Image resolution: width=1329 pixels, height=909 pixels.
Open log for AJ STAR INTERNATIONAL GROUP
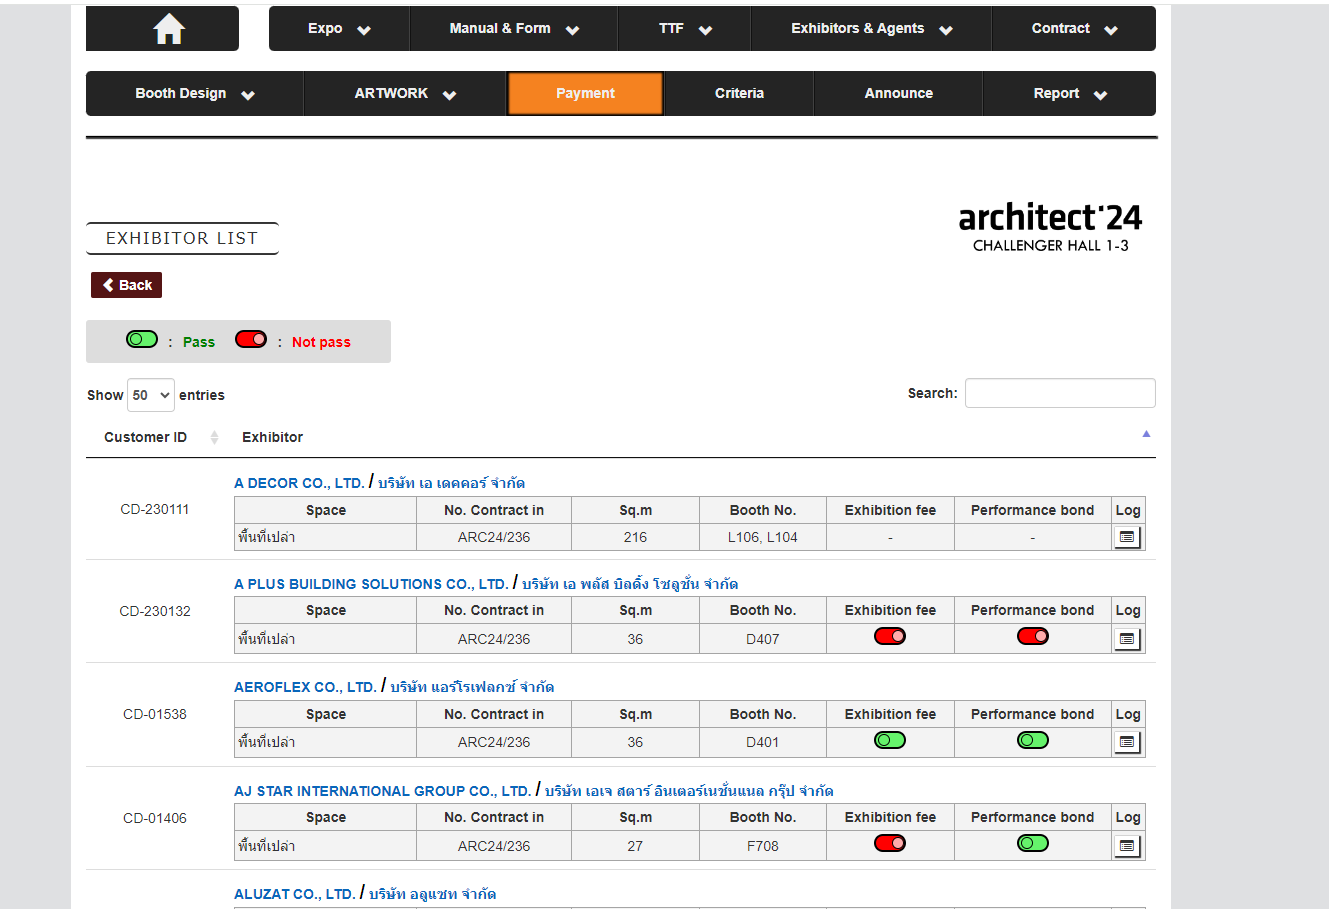(1127, 846)
